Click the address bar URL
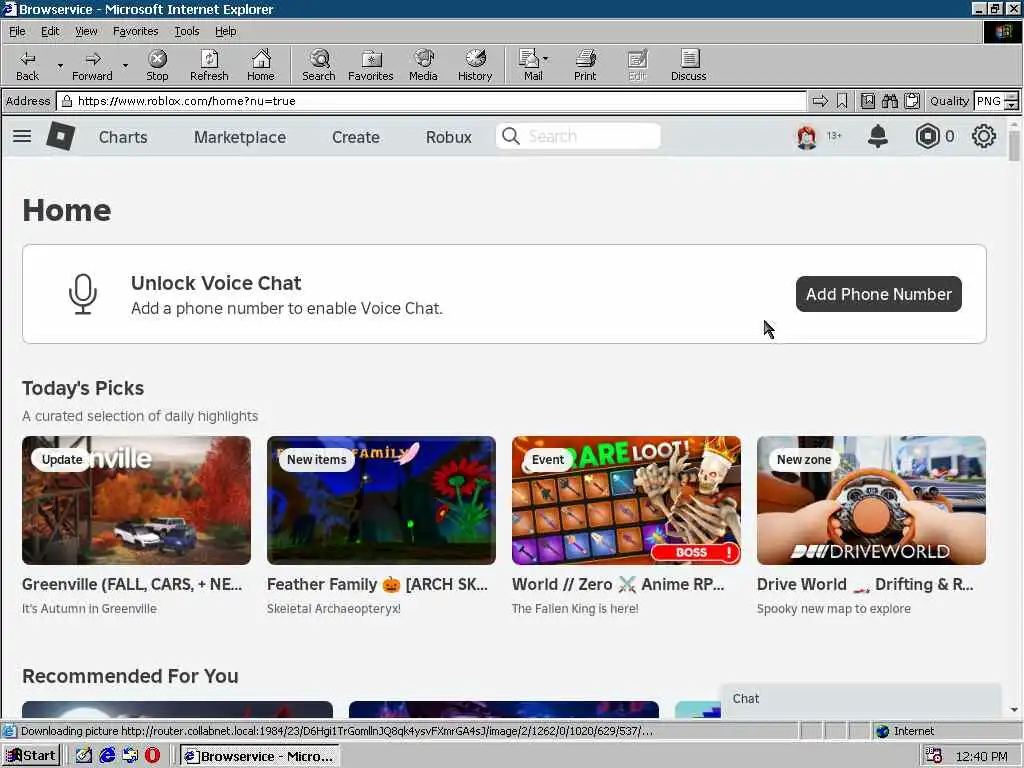This screenshot has height=768, width=1024. (187, 101)
